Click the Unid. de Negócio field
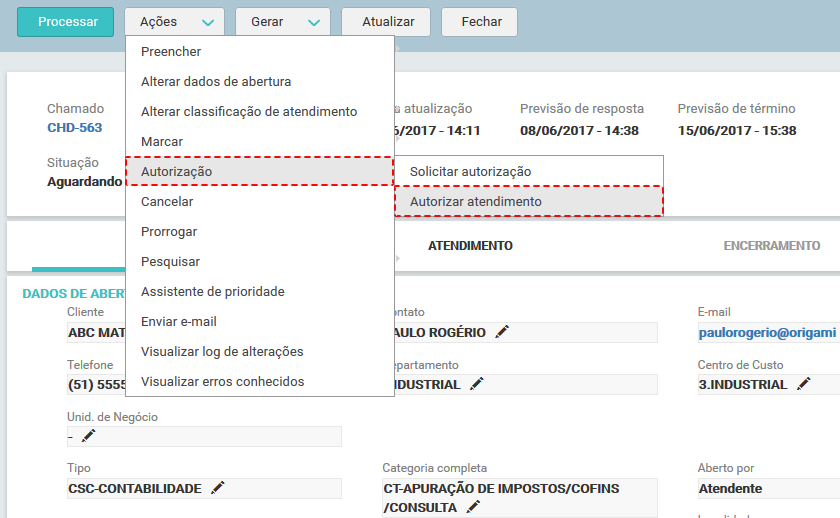Viewport: 840px width, 518px height. click(x=204, y=437)
